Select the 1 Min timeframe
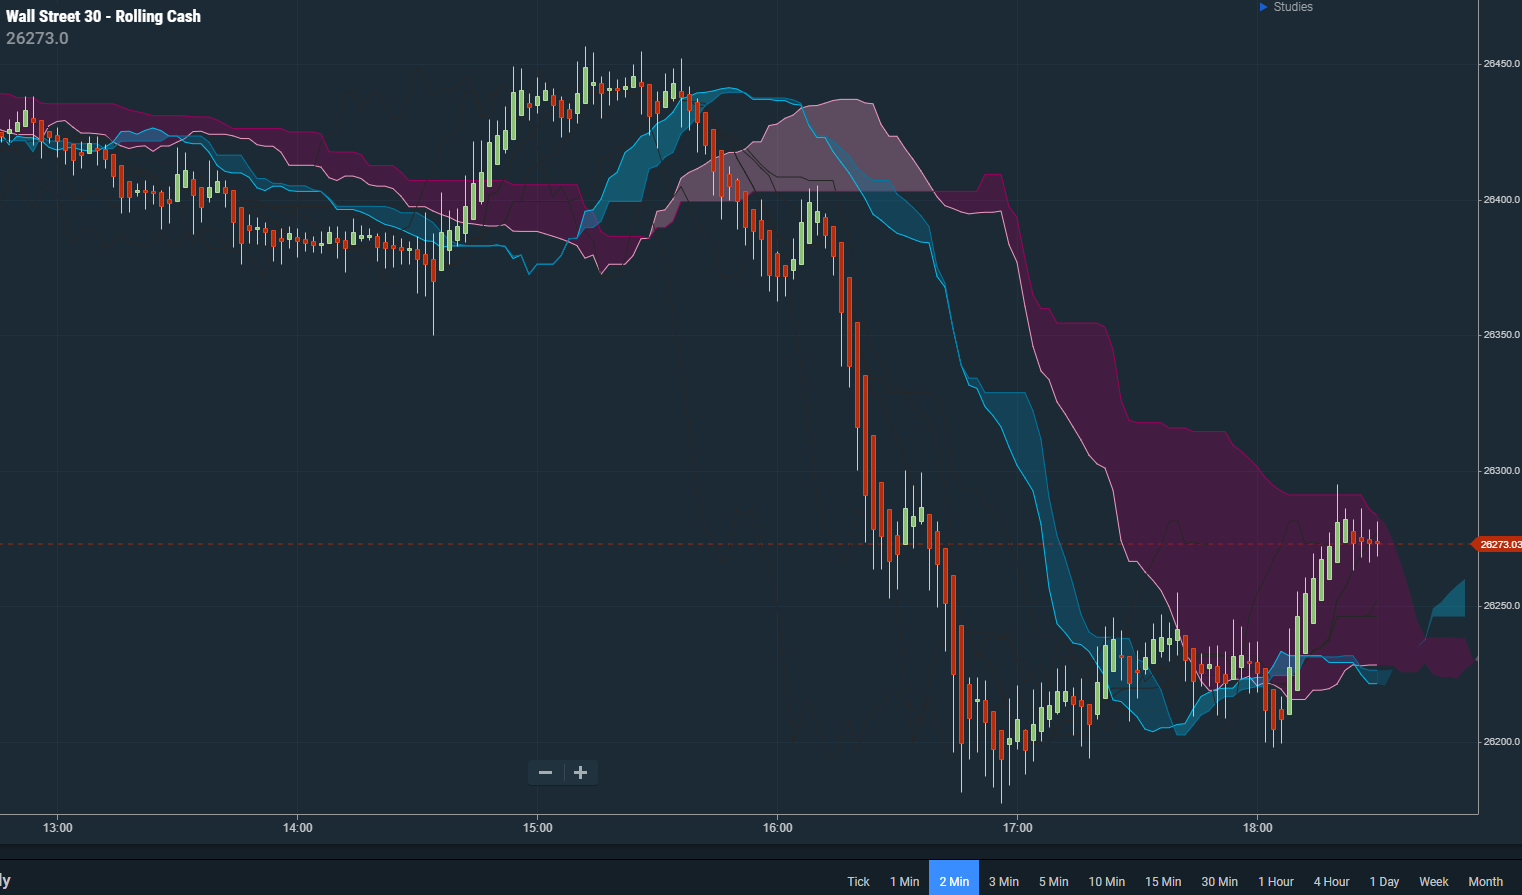The image size is (1522, 895). (904, 881)
